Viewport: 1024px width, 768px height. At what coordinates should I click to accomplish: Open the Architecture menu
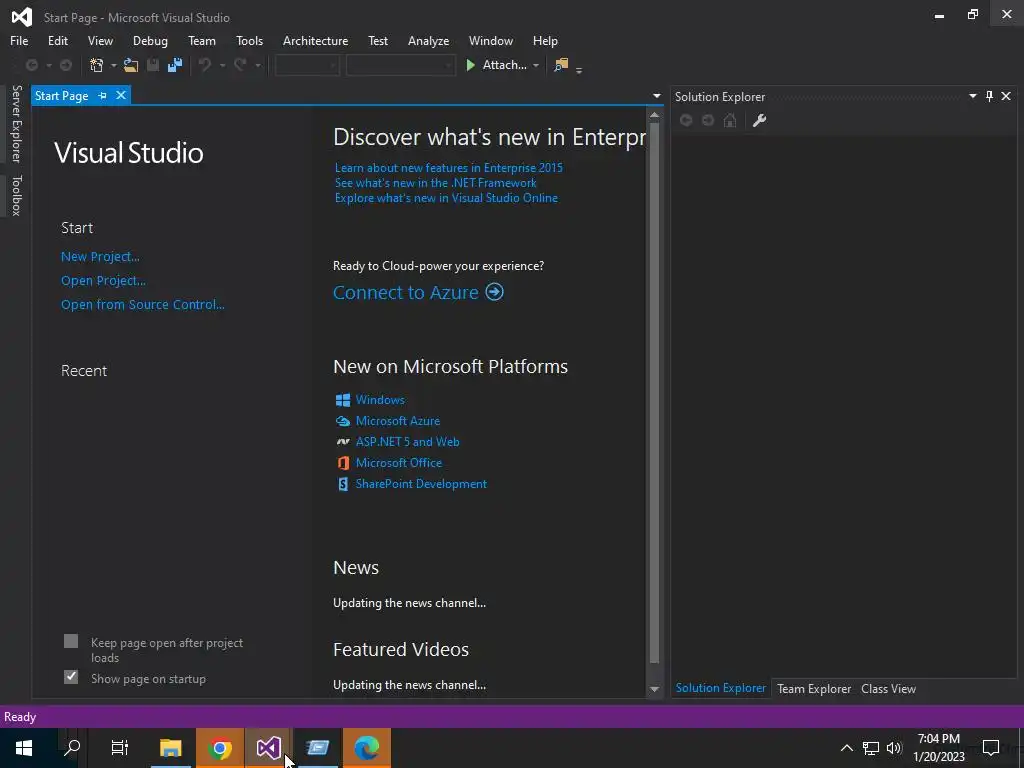[x=315, y=40]
